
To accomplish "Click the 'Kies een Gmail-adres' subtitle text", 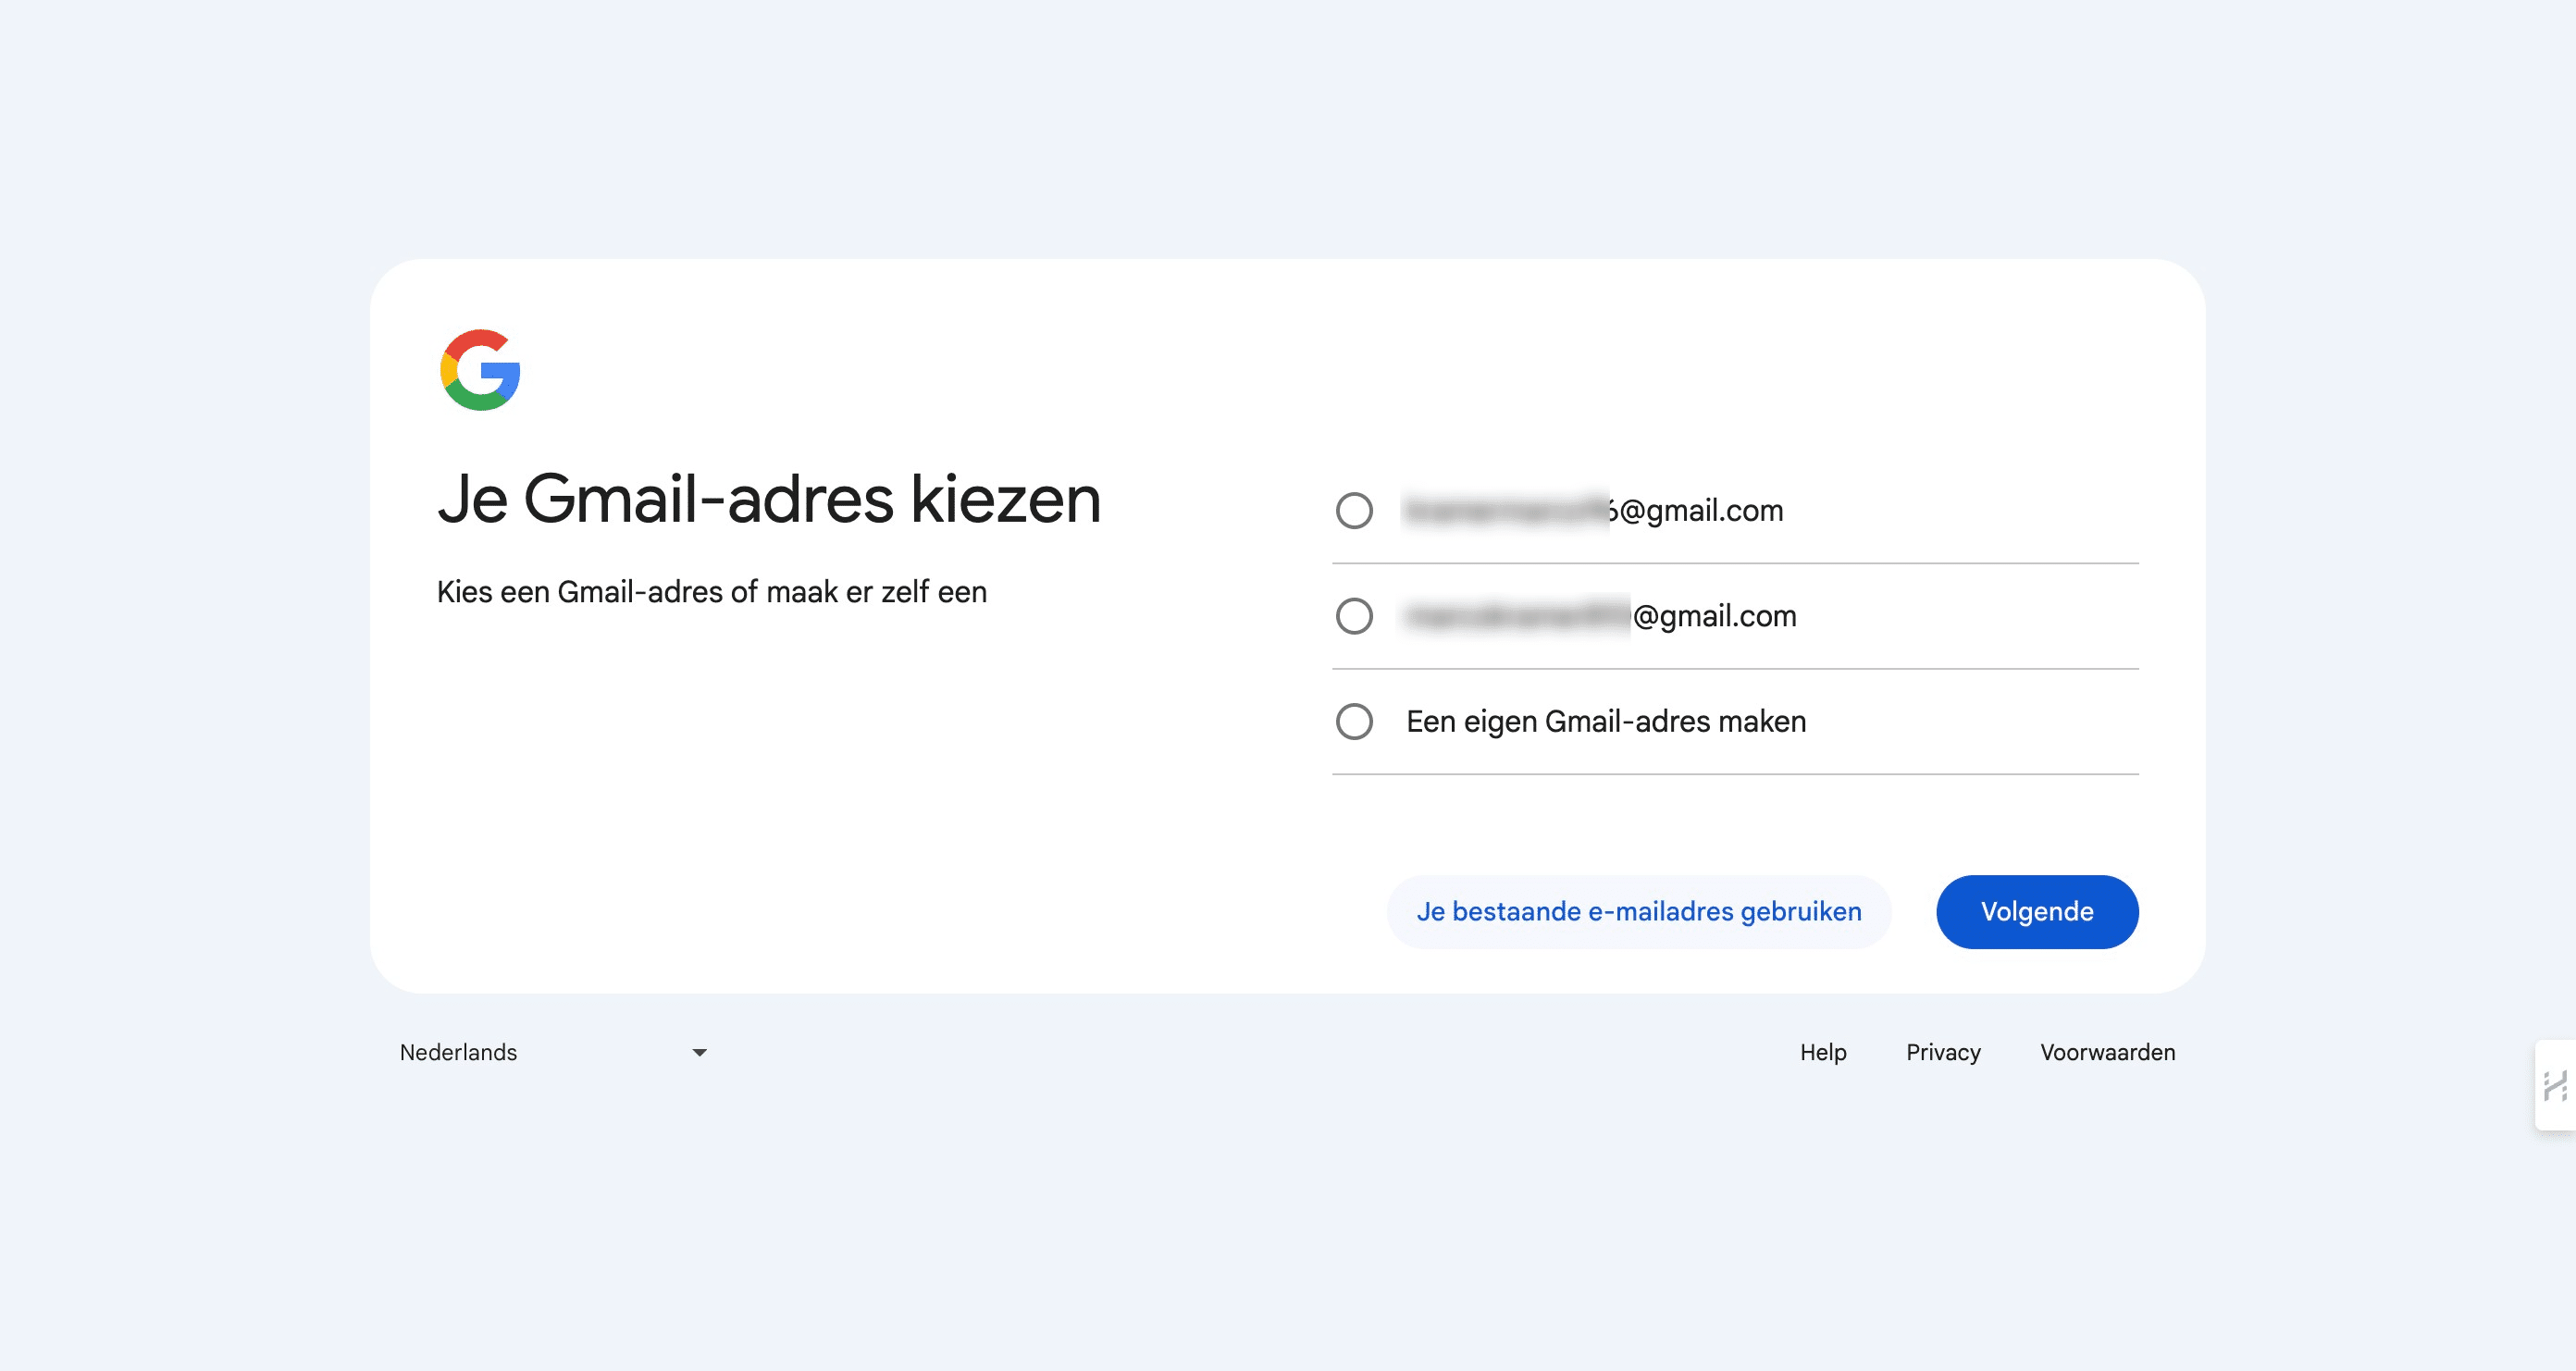I will coord(711,592).
